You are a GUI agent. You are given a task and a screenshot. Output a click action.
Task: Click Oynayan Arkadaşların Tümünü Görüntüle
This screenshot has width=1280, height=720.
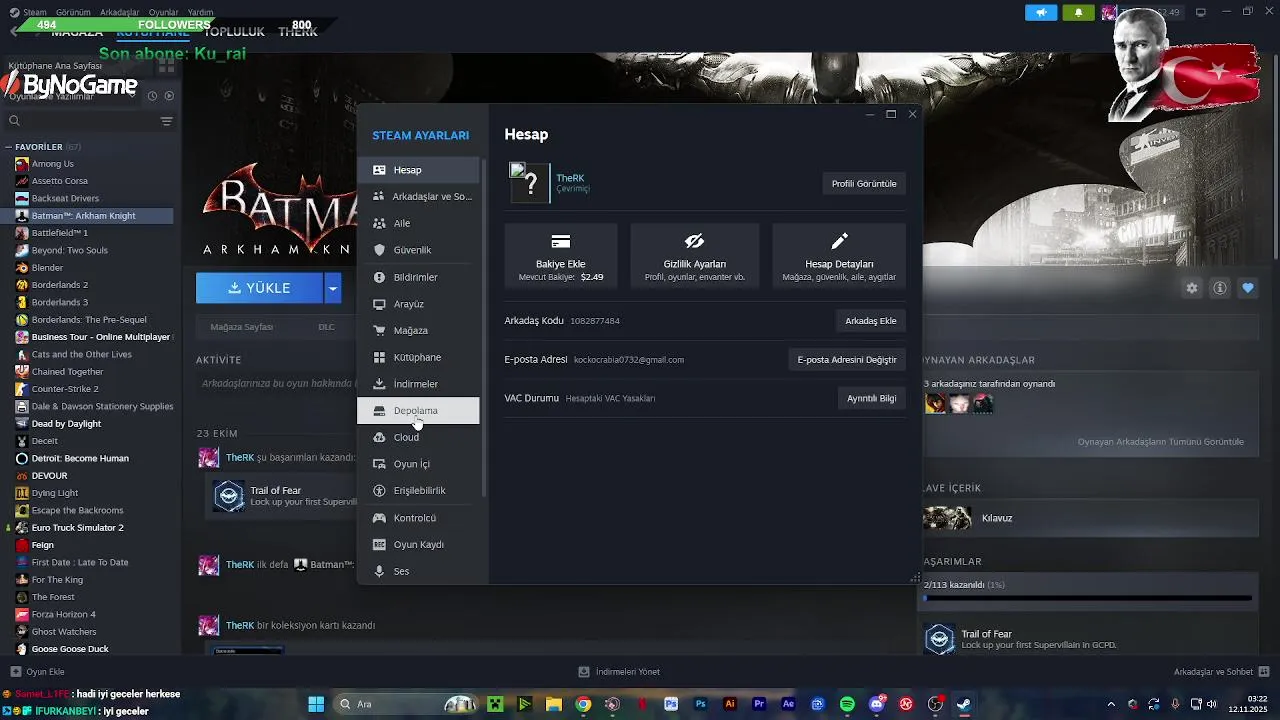[1161, 442]
